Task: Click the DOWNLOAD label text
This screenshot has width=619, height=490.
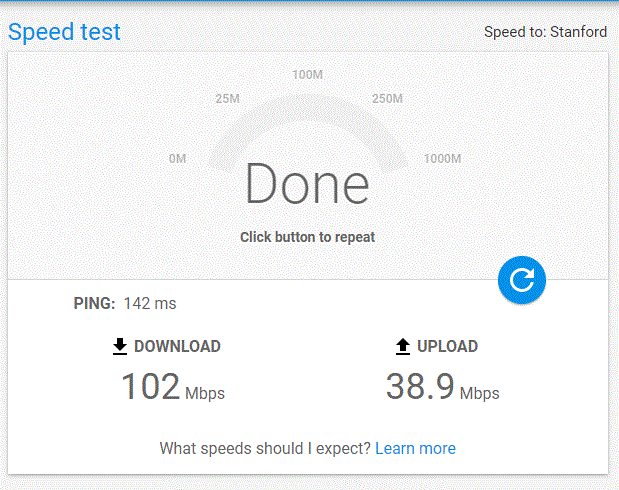Action: coord(177,346)
